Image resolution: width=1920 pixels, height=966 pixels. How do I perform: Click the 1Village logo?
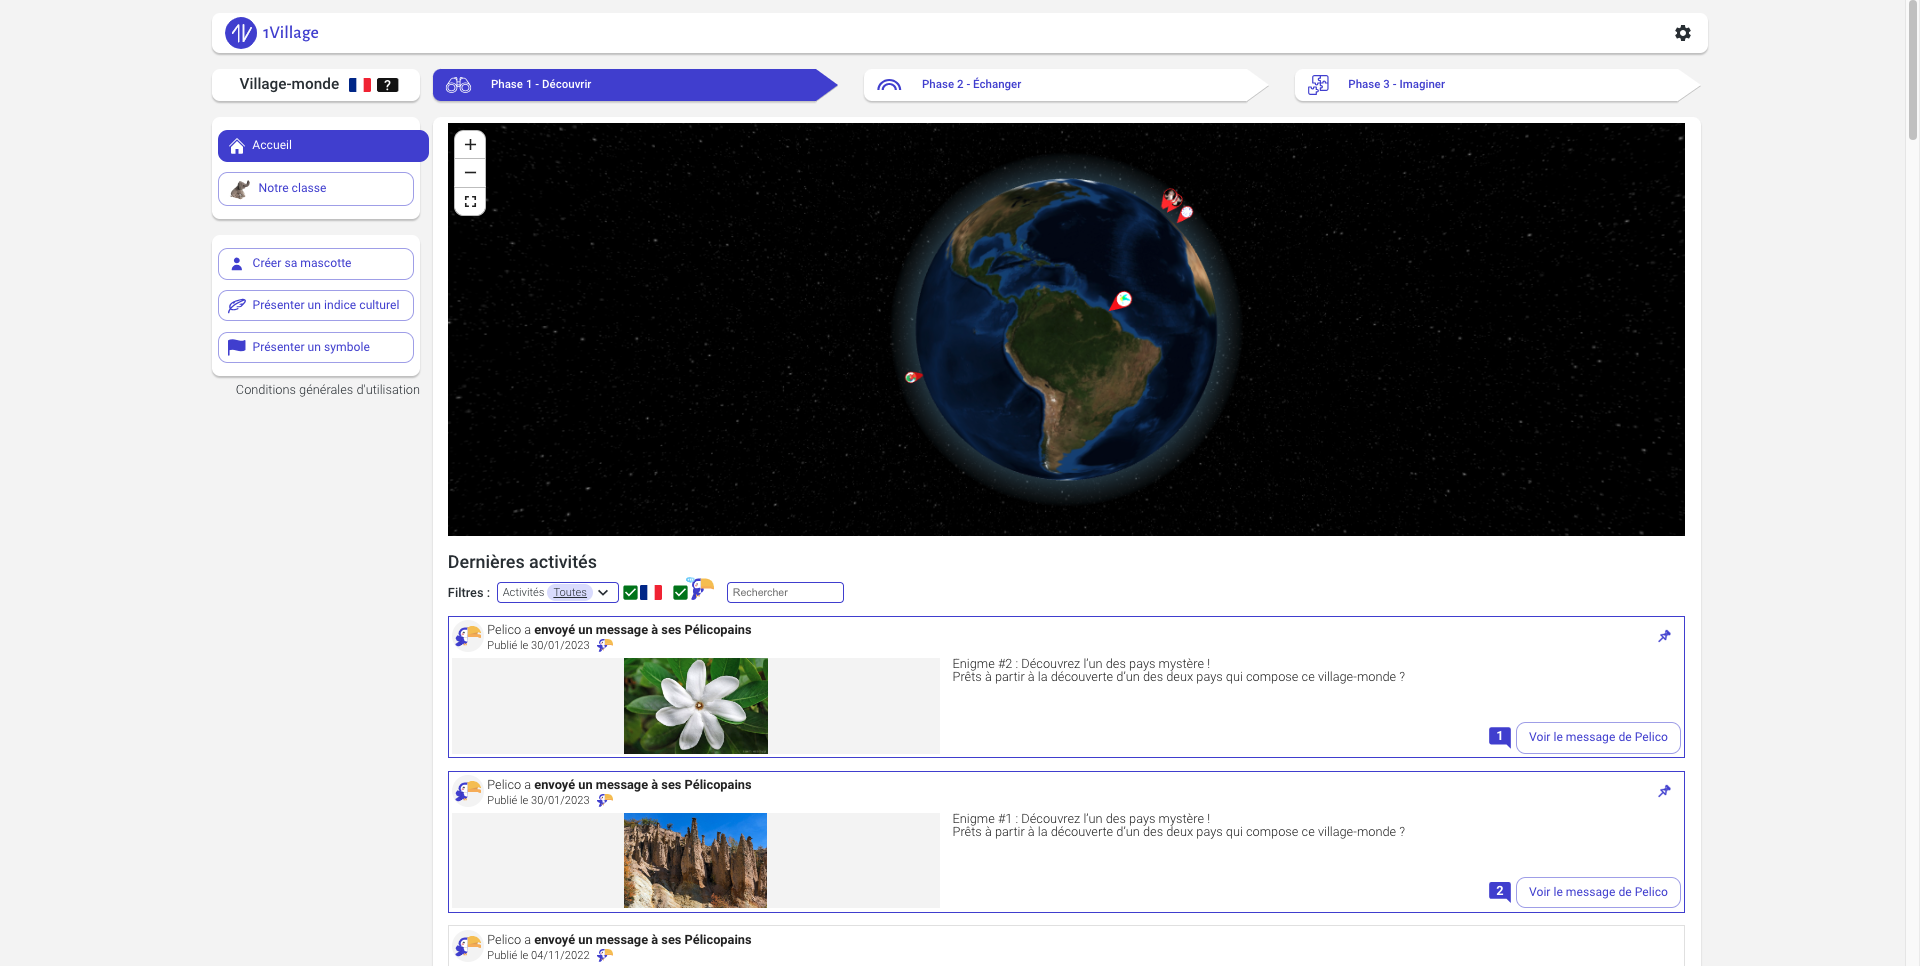[x=272, y=33]
